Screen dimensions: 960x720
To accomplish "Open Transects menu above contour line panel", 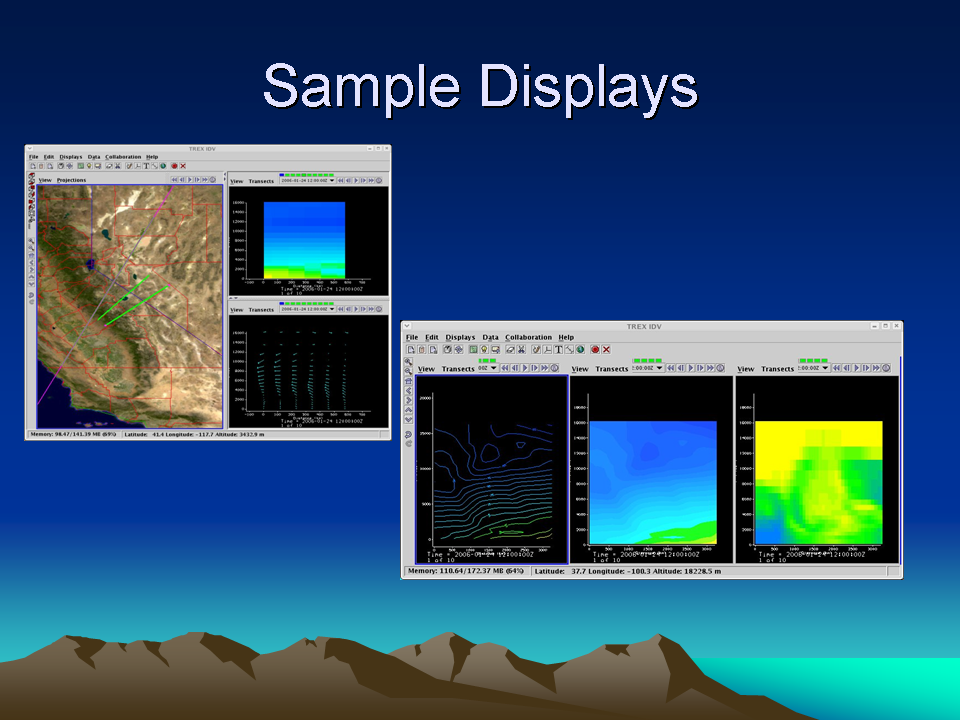I will click(458, 369).
